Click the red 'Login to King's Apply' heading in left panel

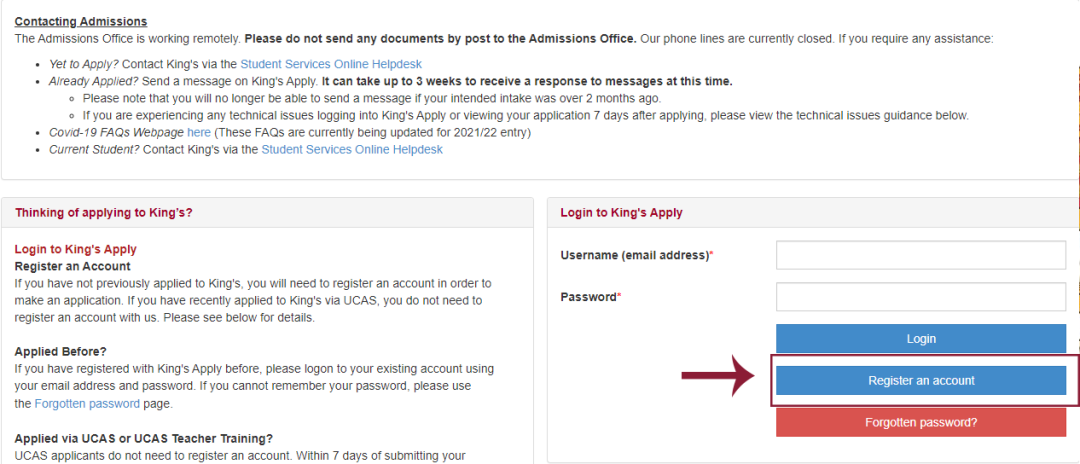(x=76, y=249)
